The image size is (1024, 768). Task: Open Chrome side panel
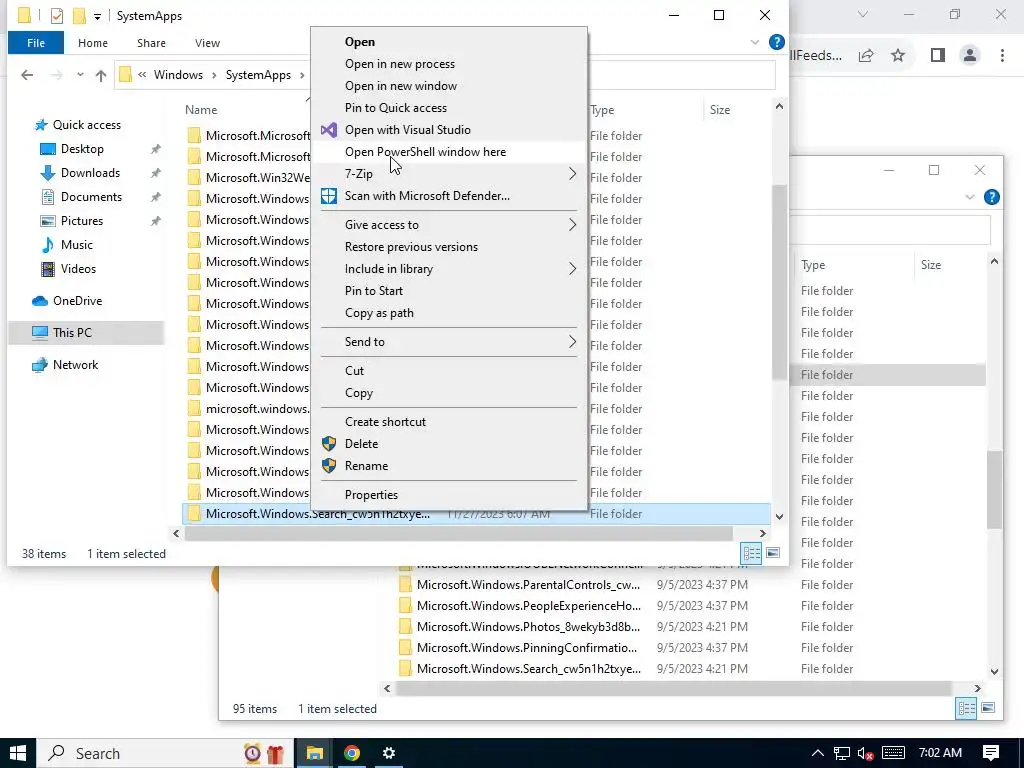938,56
